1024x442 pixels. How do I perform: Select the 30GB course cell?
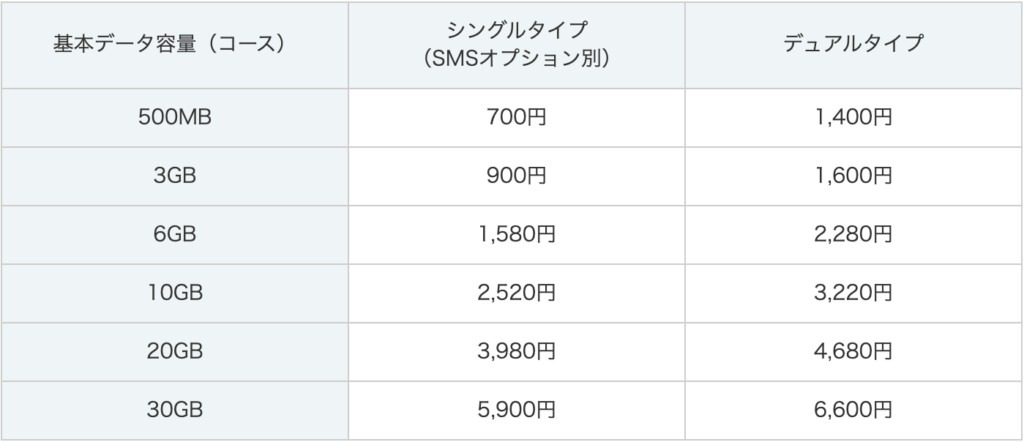(176, 410)
